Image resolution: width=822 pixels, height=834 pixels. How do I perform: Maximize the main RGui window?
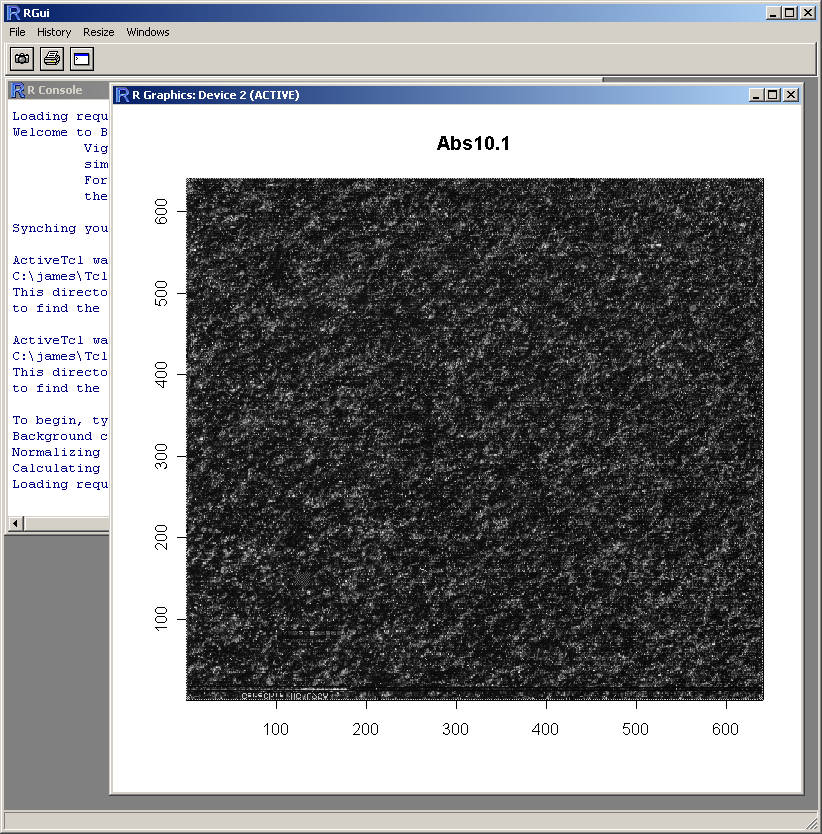pyautogui.click(x=790, y=12)
